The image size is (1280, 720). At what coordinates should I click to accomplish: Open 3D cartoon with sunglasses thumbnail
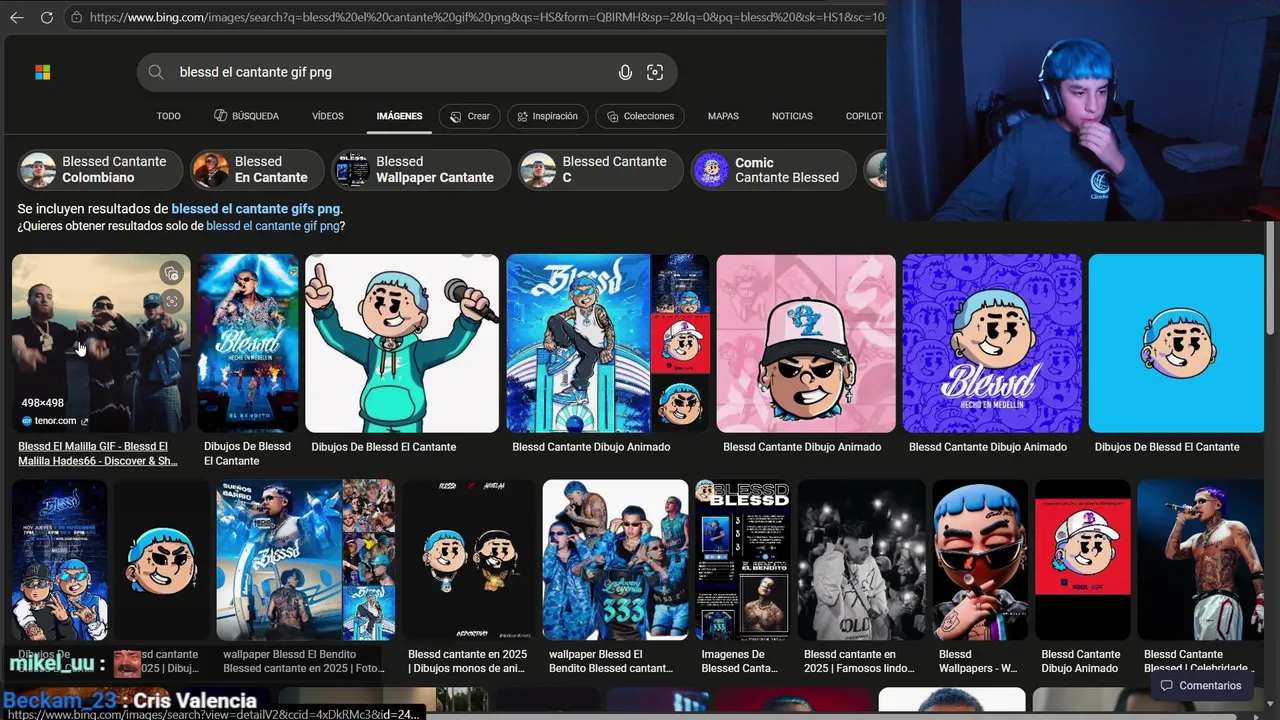980,560
